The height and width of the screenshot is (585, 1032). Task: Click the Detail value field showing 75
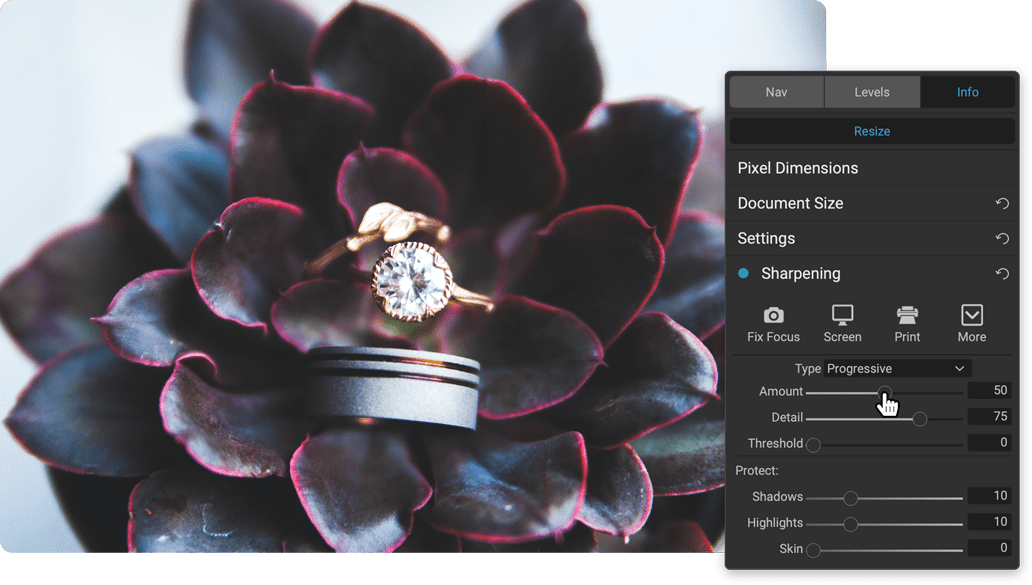pyautogui.click(x=989, y=416)
